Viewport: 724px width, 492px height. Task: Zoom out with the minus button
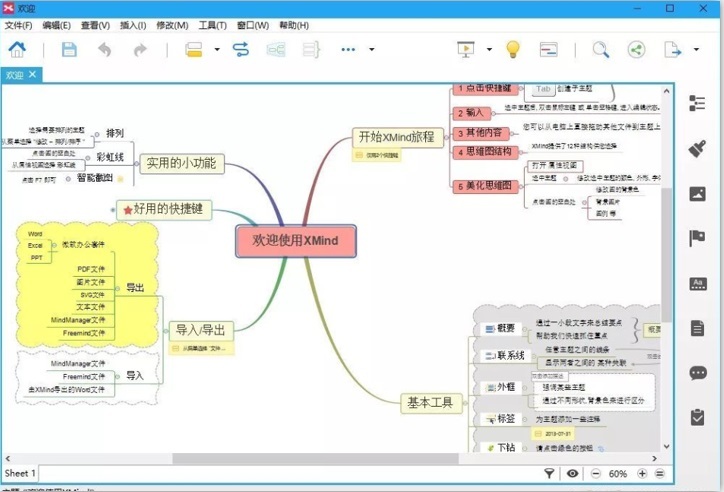coord(596,474)
